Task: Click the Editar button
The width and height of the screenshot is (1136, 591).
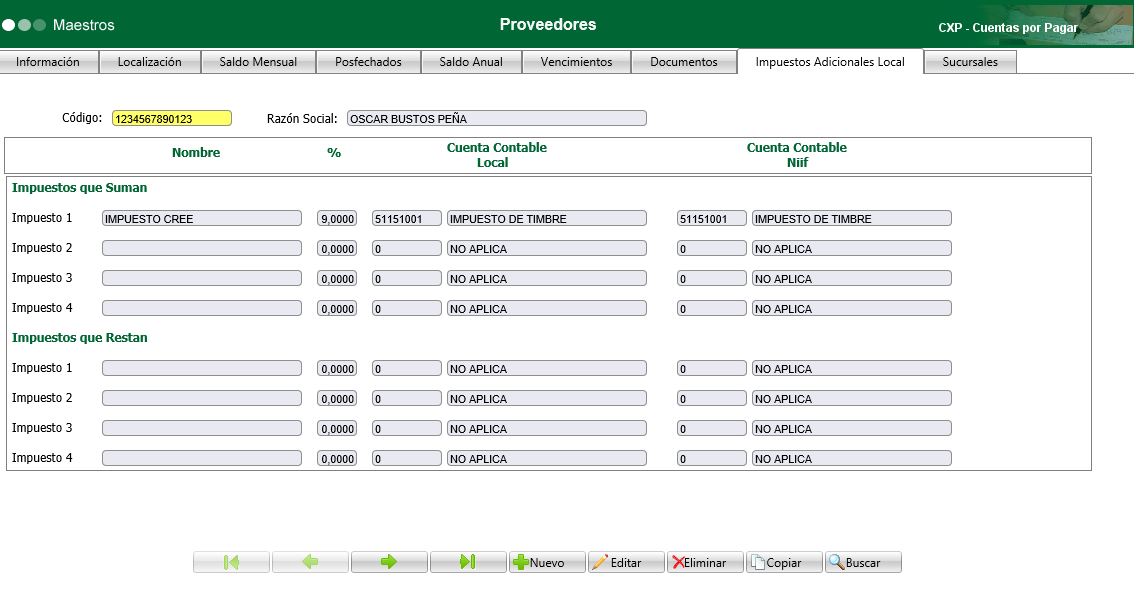Action: pyautogui.click(x=626, y=562)
